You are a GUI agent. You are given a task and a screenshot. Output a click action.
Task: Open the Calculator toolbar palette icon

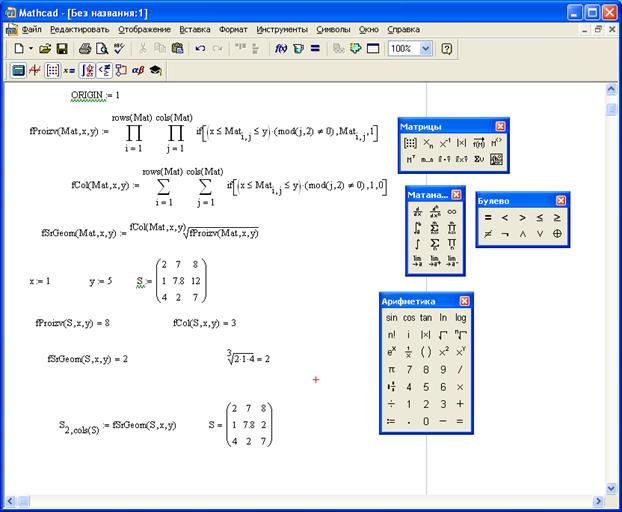[18, 71]
